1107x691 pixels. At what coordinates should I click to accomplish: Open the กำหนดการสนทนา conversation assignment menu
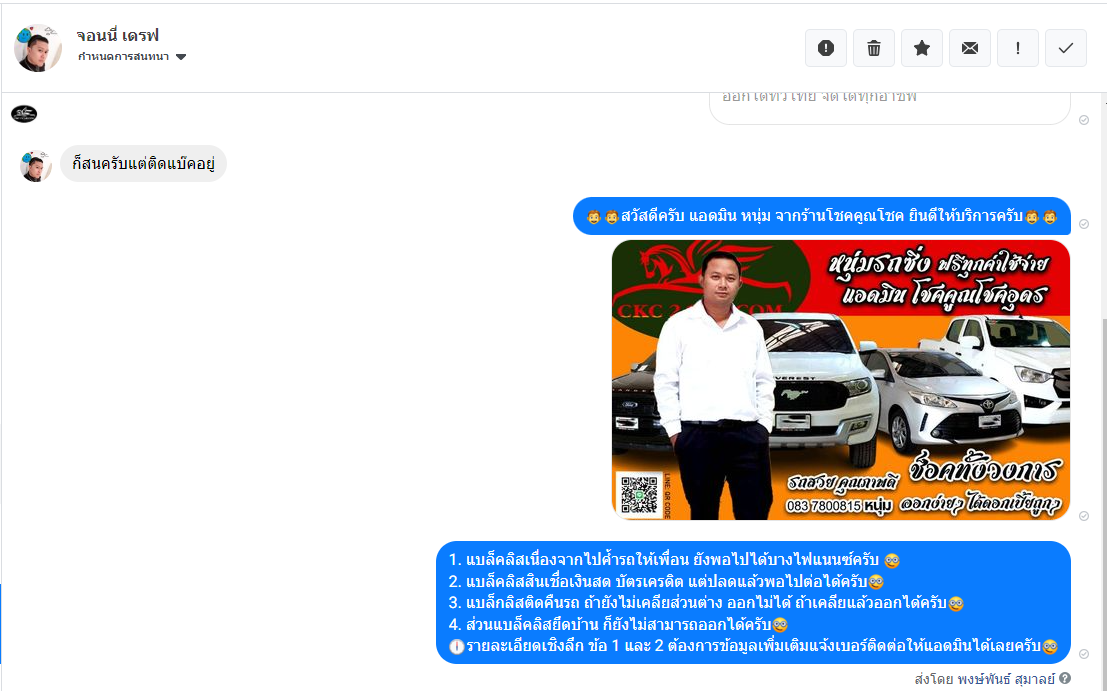click(x=124, y=57)
